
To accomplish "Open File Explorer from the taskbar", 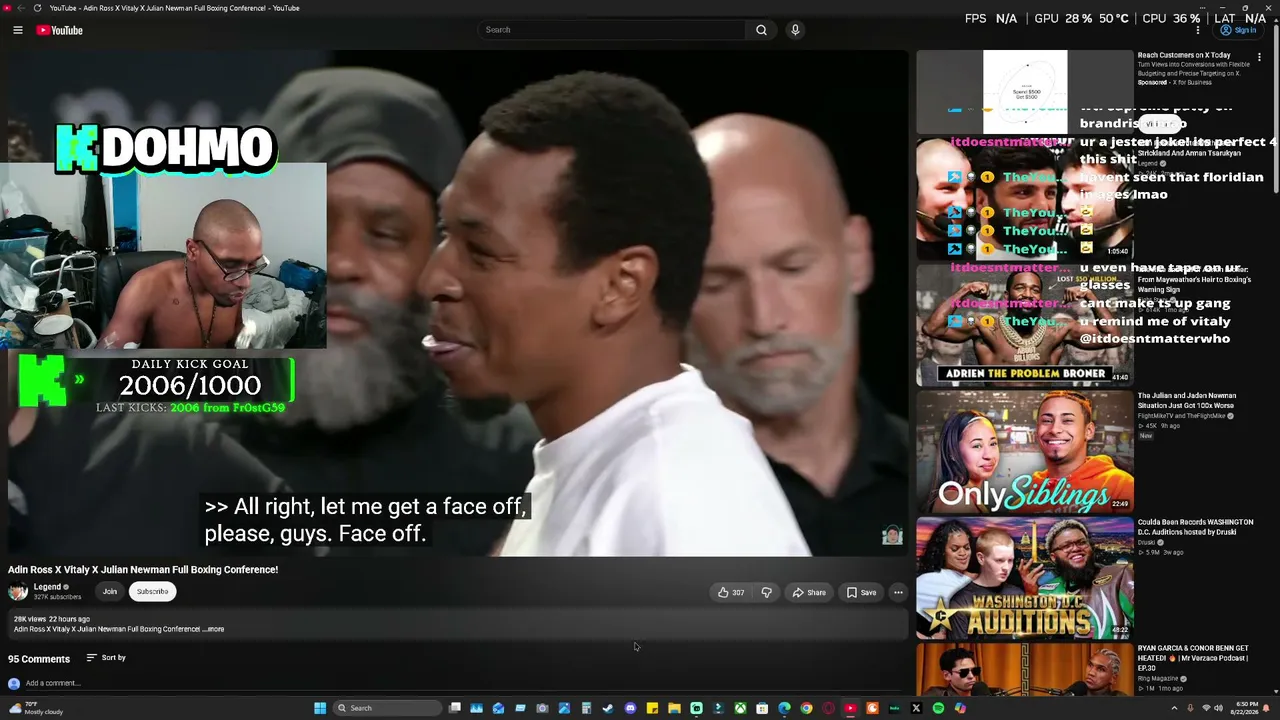I will [x=674, y=708].
